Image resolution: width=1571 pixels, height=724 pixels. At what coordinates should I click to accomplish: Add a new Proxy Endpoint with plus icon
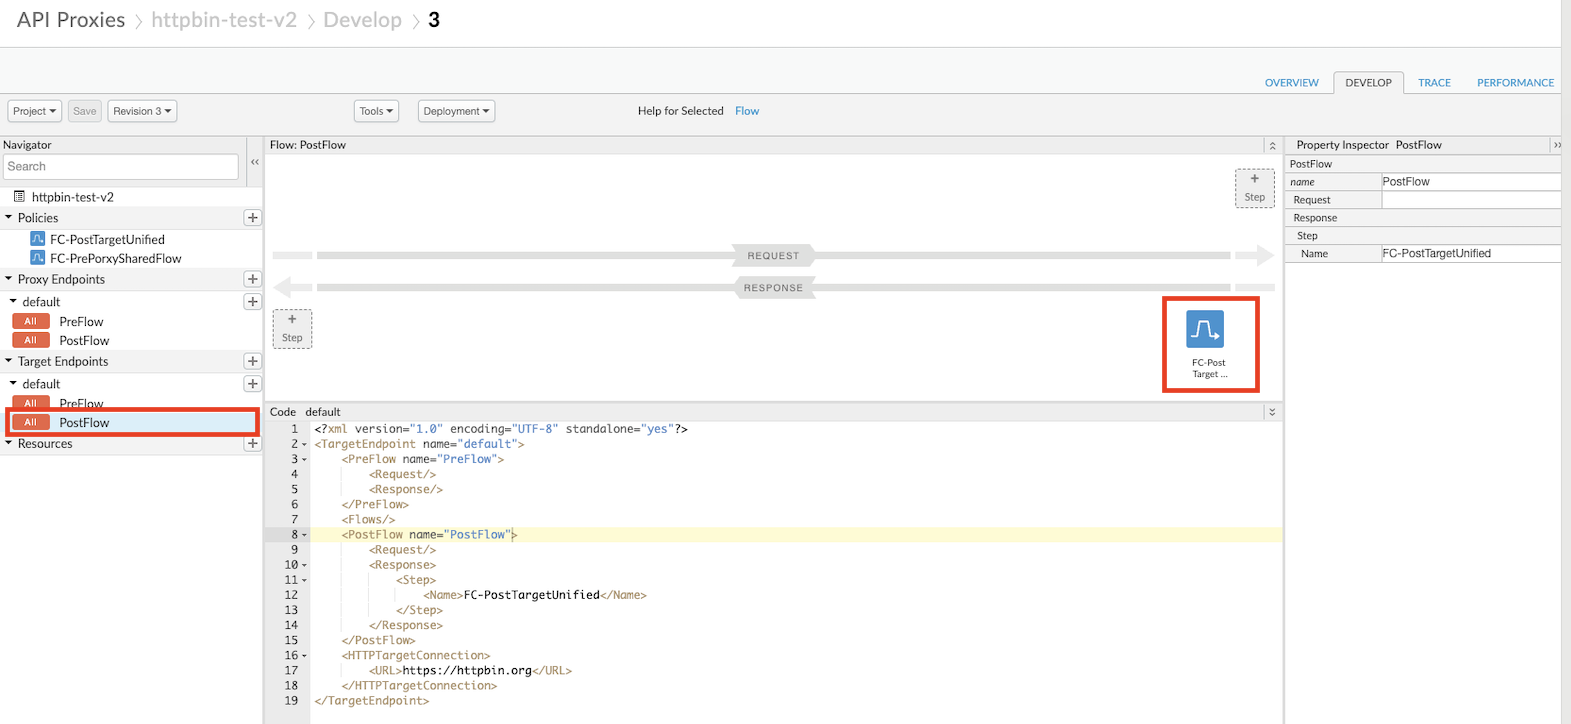click(252, 279)
